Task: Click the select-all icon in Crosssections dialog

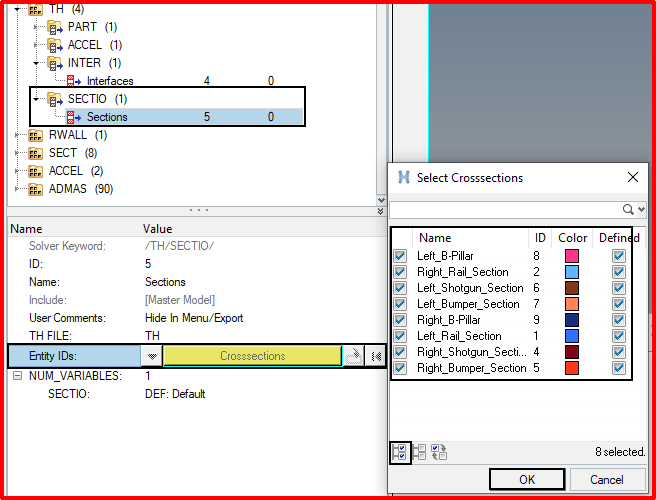Action: pos(400,453)
